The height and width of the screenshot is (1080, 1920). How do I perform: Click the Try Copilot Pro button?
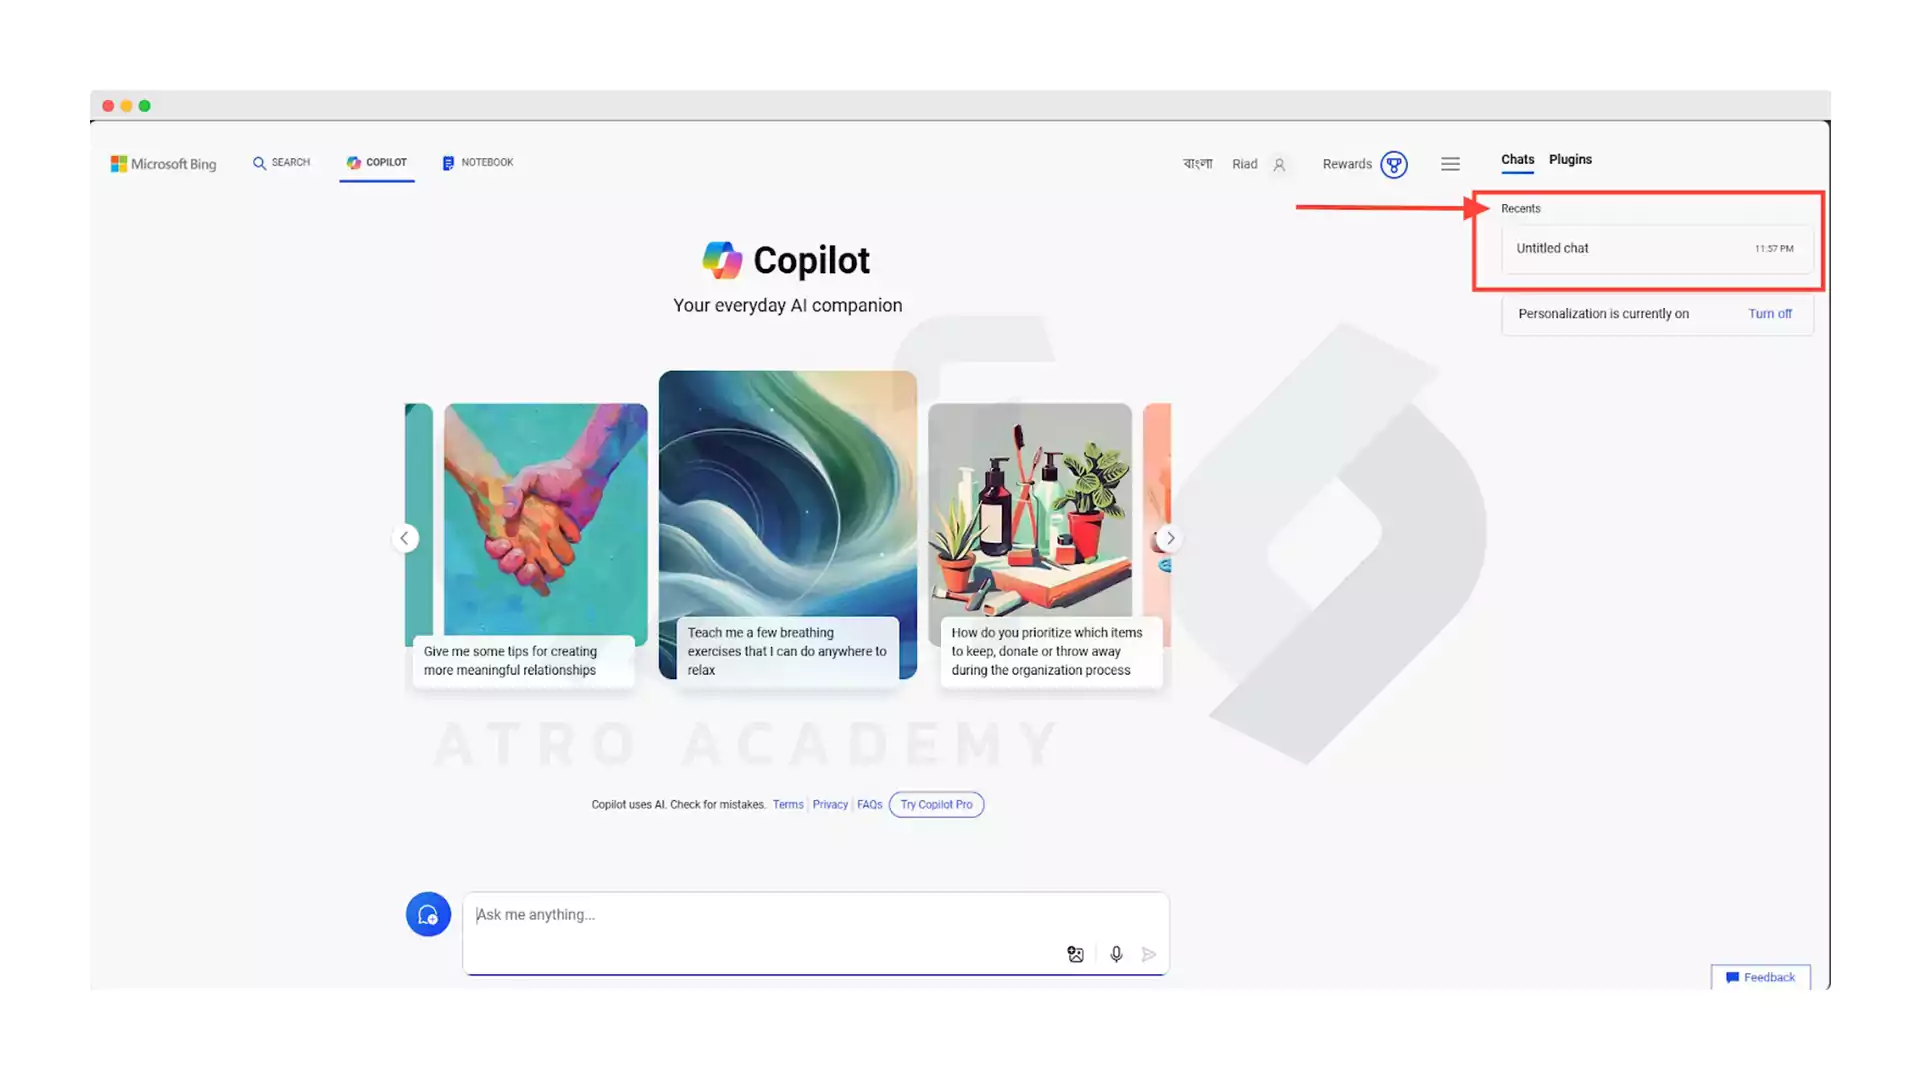coord(936,804)
